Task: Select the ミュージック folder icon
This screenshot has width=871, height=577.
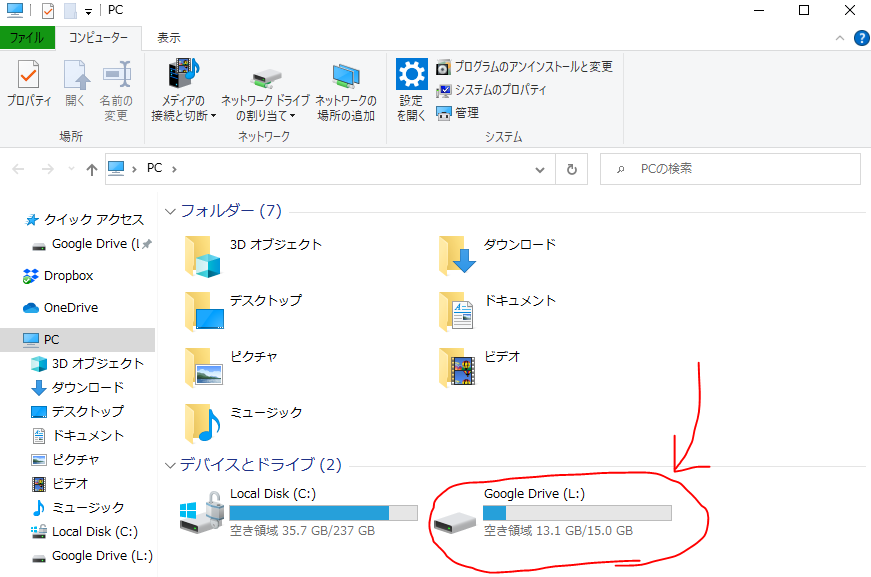Action: pos(203,424)
